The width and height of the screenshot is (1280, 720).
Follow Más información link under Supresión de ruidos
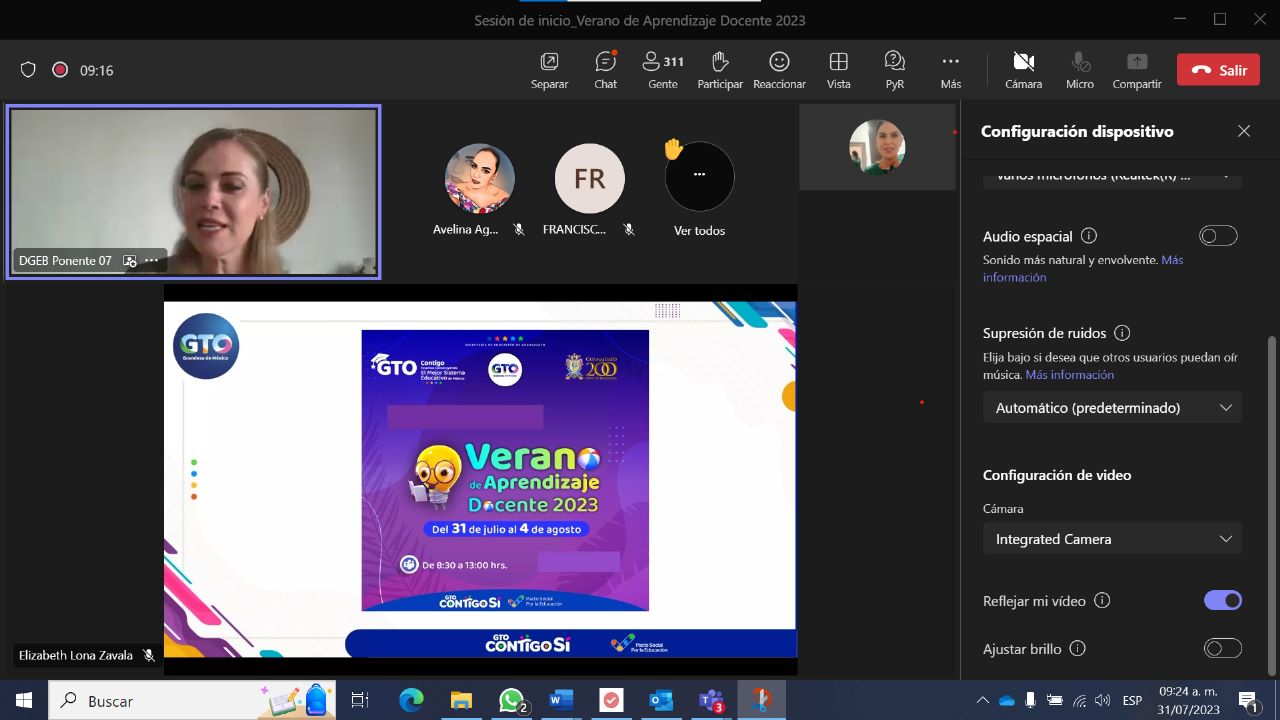tap(1069, 375)
